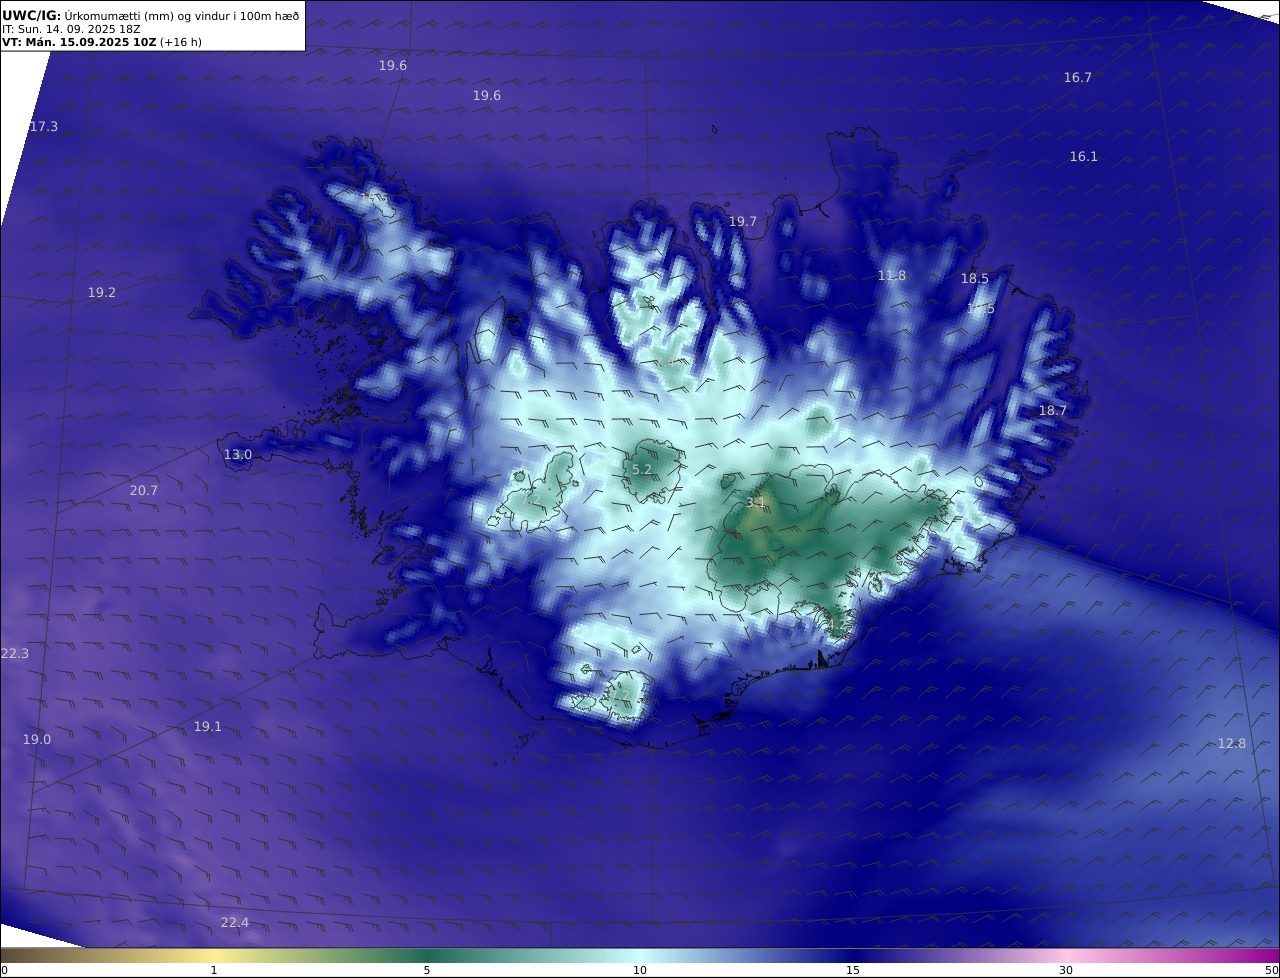Click the 22.4 value label
This screenshot has width=1280, height=978.
234,923
